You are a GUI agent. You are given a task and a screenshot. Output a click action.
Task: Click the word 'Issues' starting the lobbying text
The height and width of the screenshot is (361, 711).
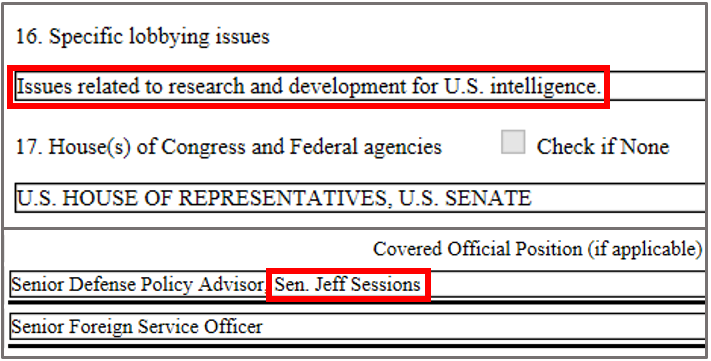click(x=44, y=86)
